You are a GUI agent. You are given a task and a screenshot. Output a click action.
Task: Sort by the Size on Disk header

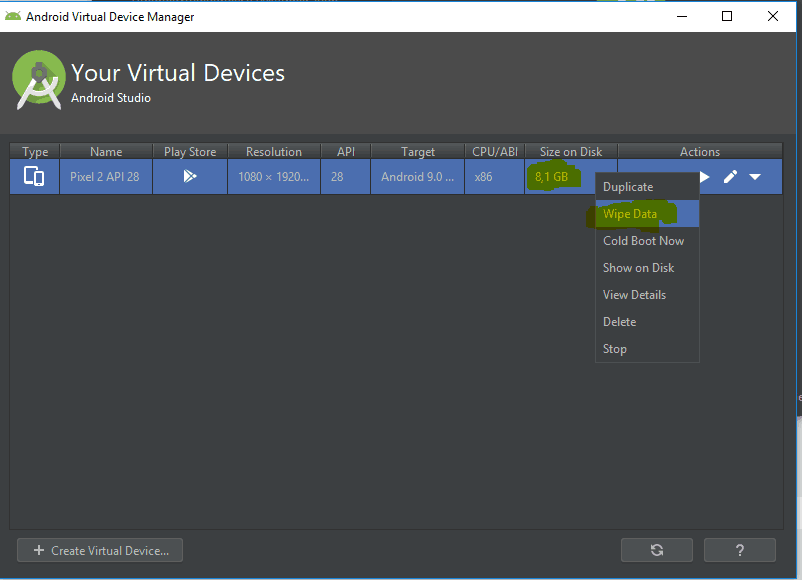[571, 151]
